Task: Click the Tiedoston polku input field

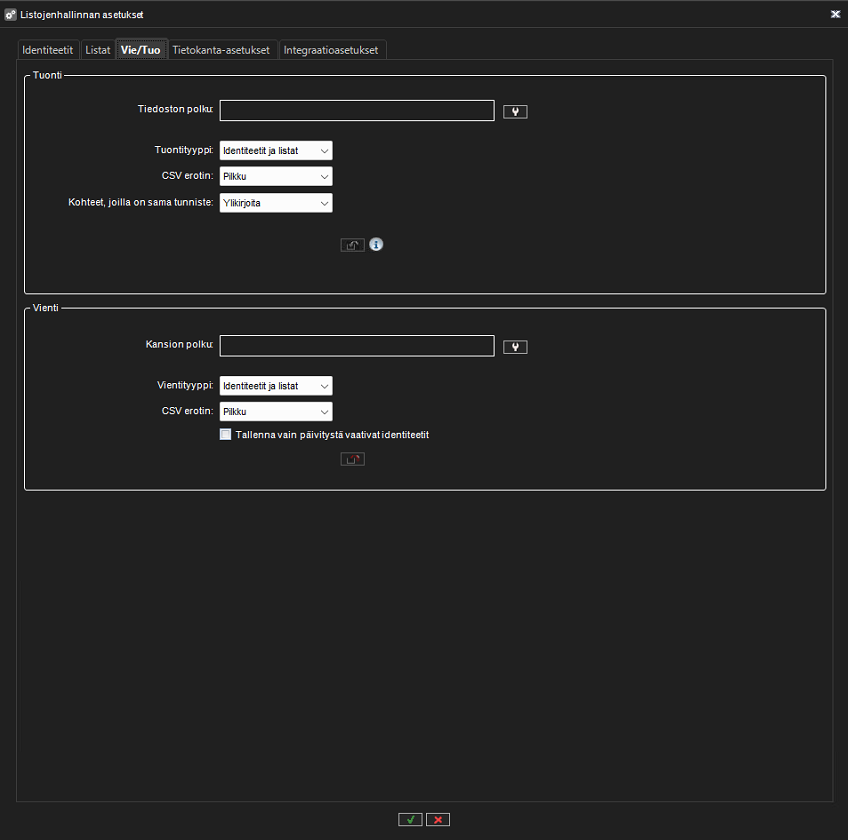Action: (x=357, y=110)
